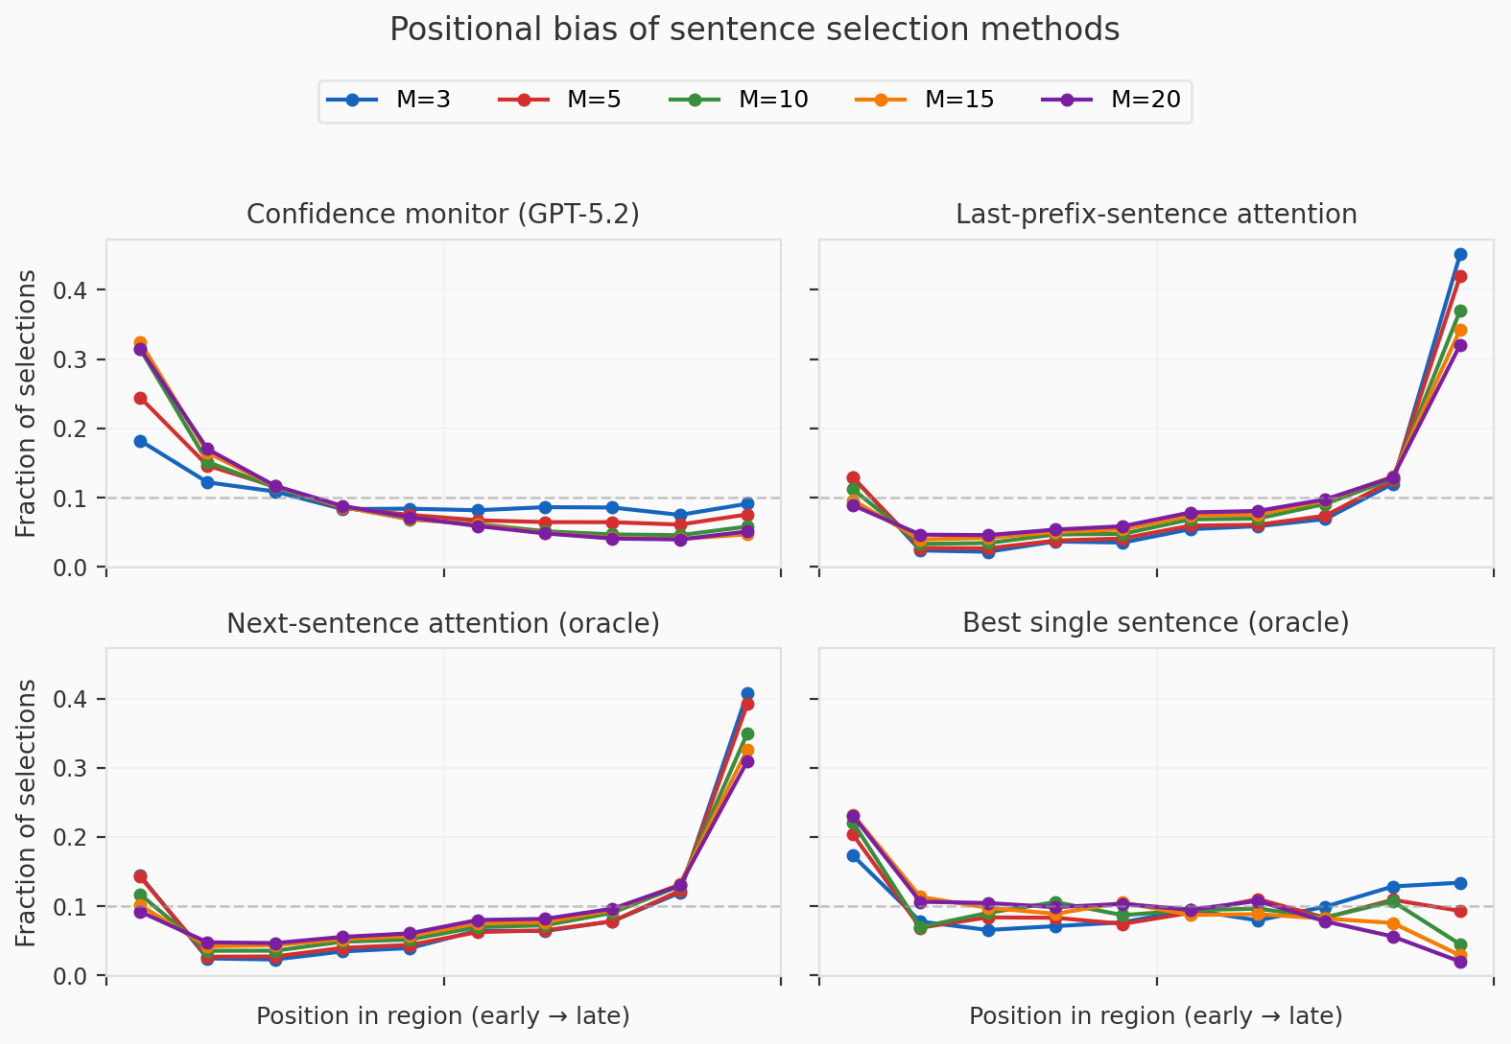This screenshot has height=1044, width=1511.
Task: Click the highest blue point in Next-sentence attention plot
Action: (x=747, y=694)
